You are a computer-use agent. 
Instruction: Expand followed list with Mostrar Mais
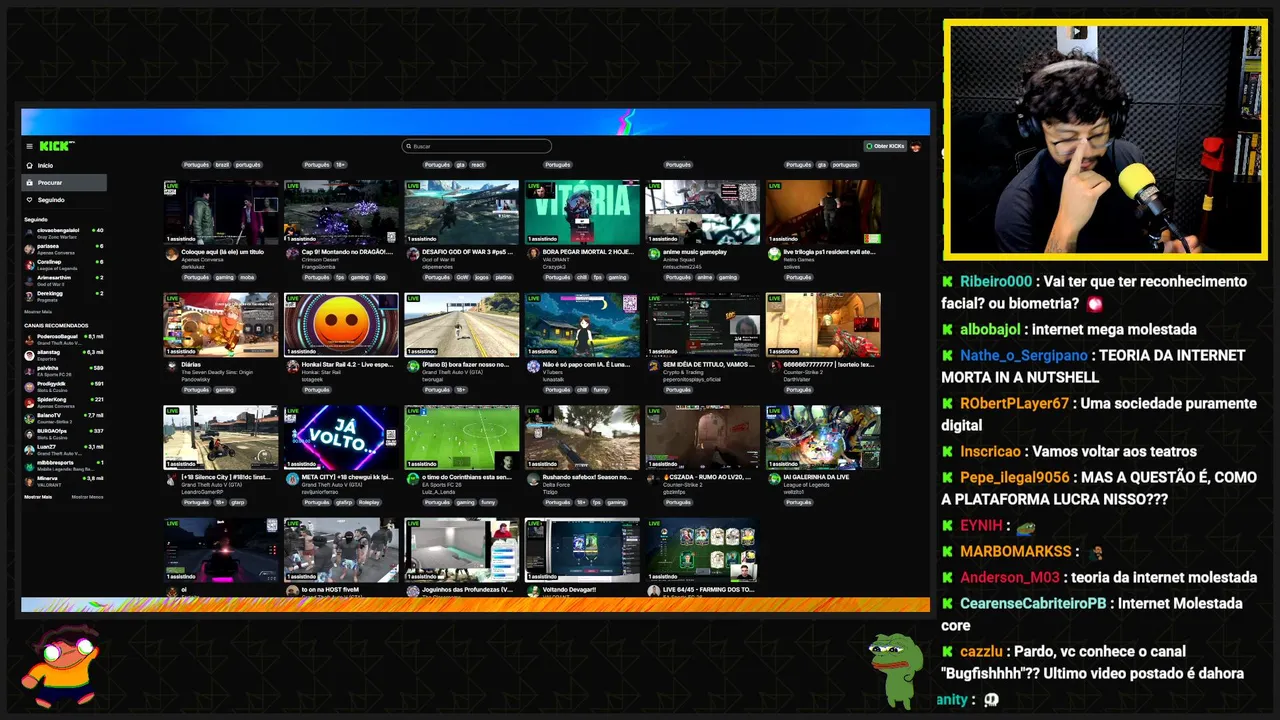point(38,312)
